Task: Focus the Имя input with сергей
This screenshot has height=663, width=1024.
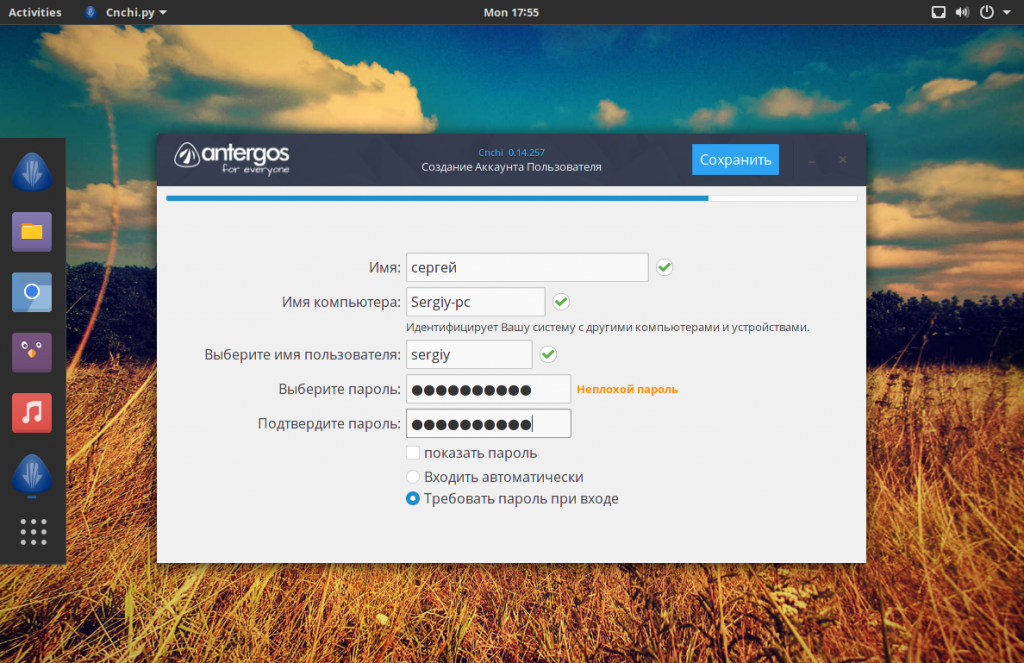Action: (x=527, y=267)
